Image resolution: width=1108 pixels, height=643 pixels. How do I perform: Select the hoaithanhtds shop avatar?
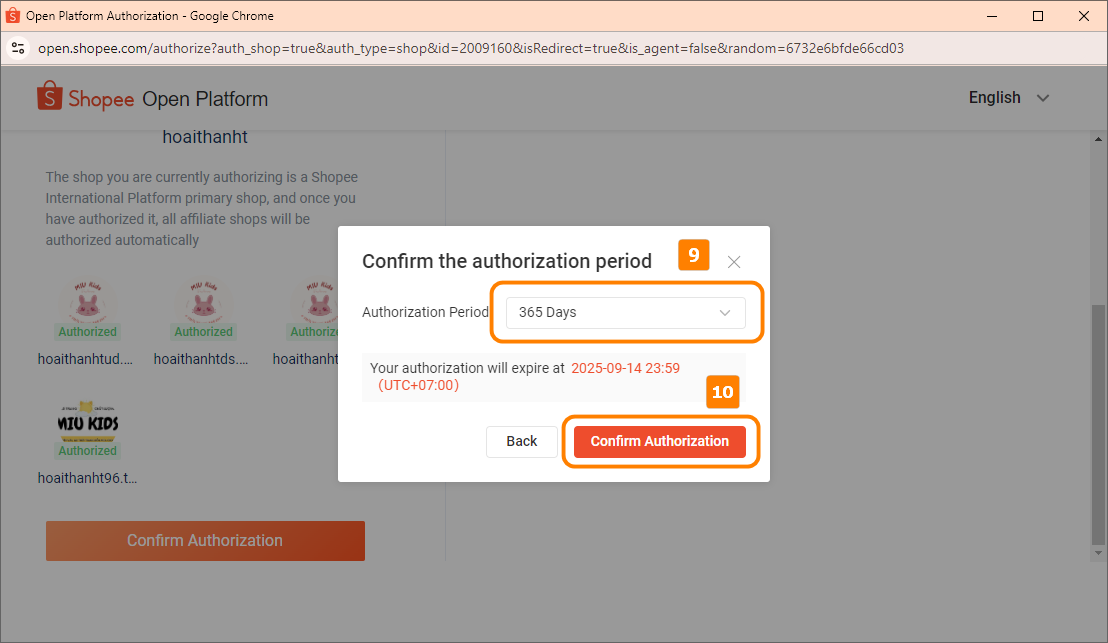click(x=203, y=301)
